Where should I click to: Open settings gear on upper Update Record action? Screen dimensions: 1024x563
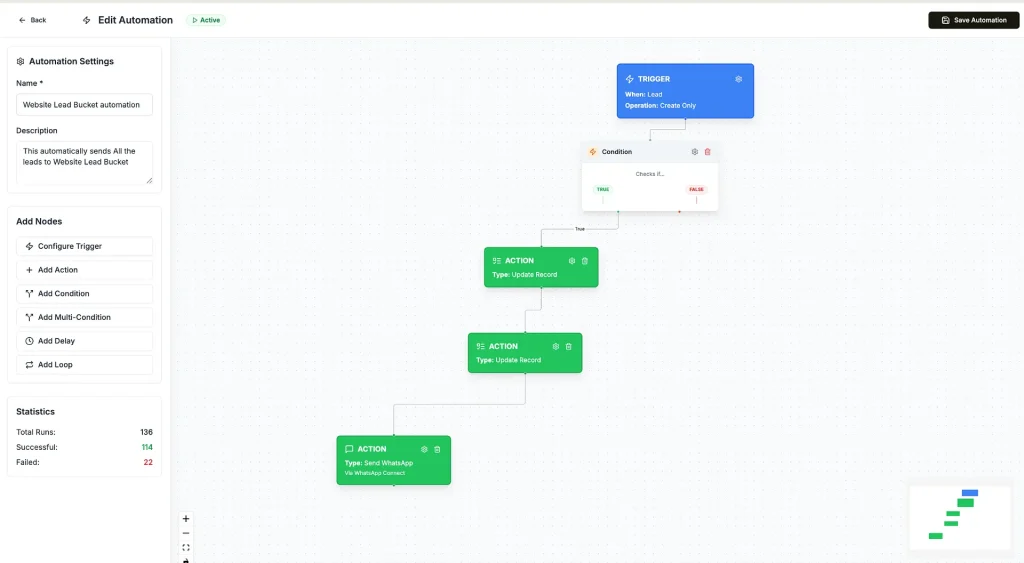click(x=572, y=261)
